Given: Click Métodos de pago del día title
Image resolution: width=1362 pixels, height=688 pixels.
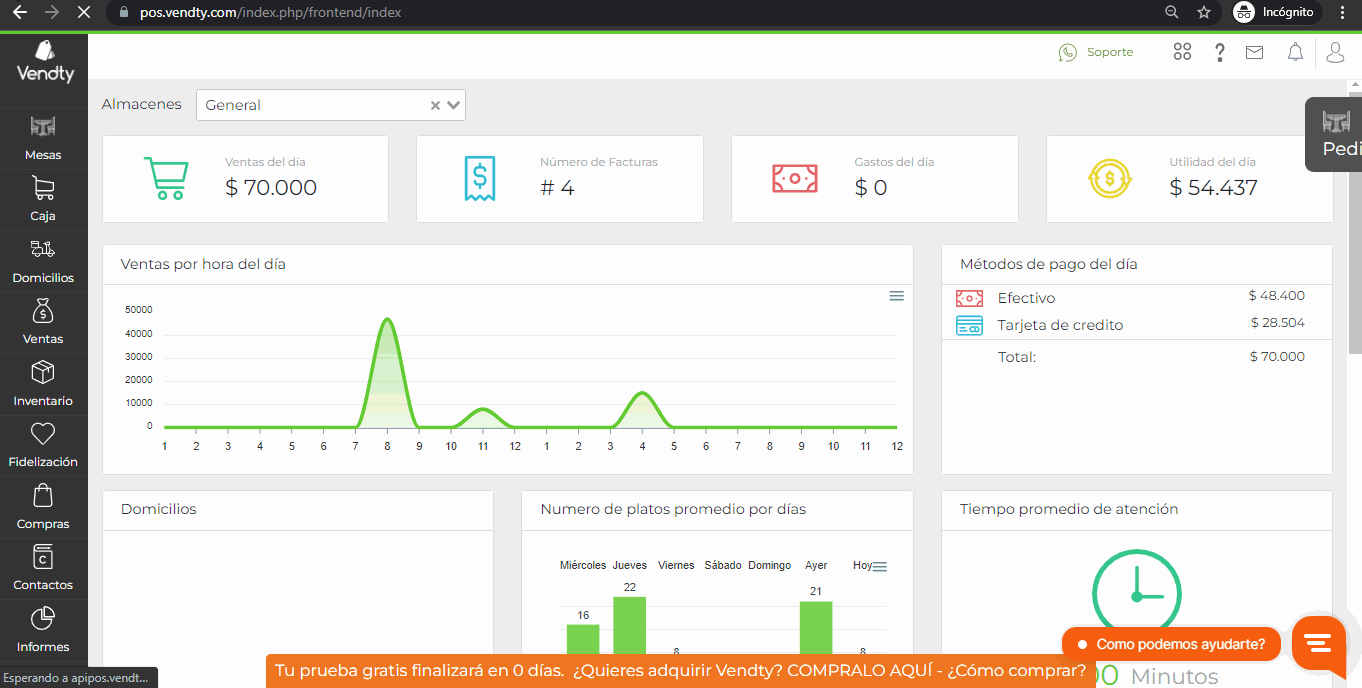Looking at the screenshot, I should click(1048, 265).
